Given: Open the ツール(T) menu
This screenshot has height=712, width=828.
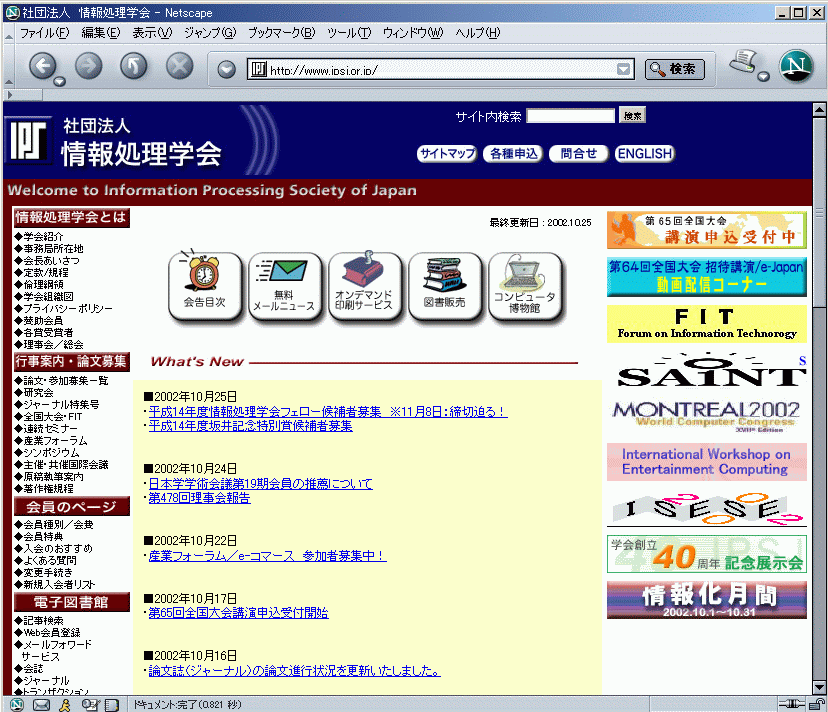Looking at the screenshot, I should pyautogui.click(x=349, y=33).
